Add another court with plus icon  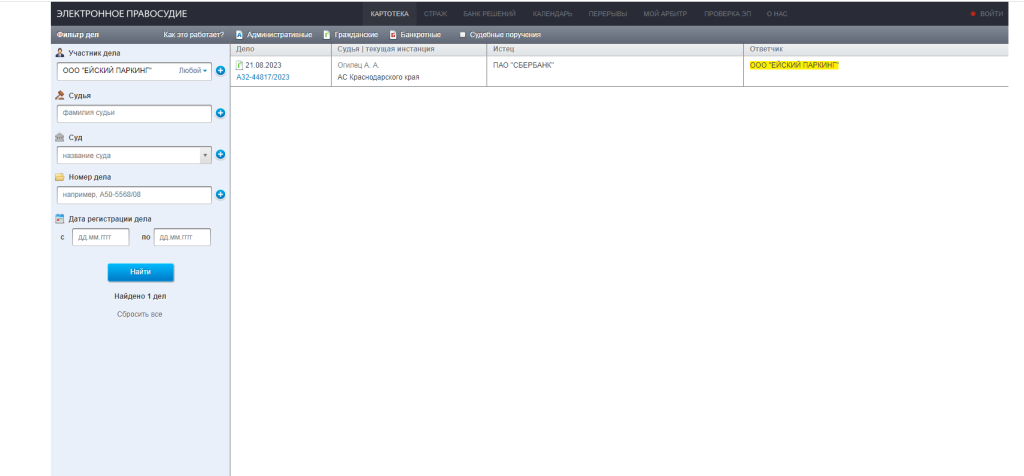(220, 155)
